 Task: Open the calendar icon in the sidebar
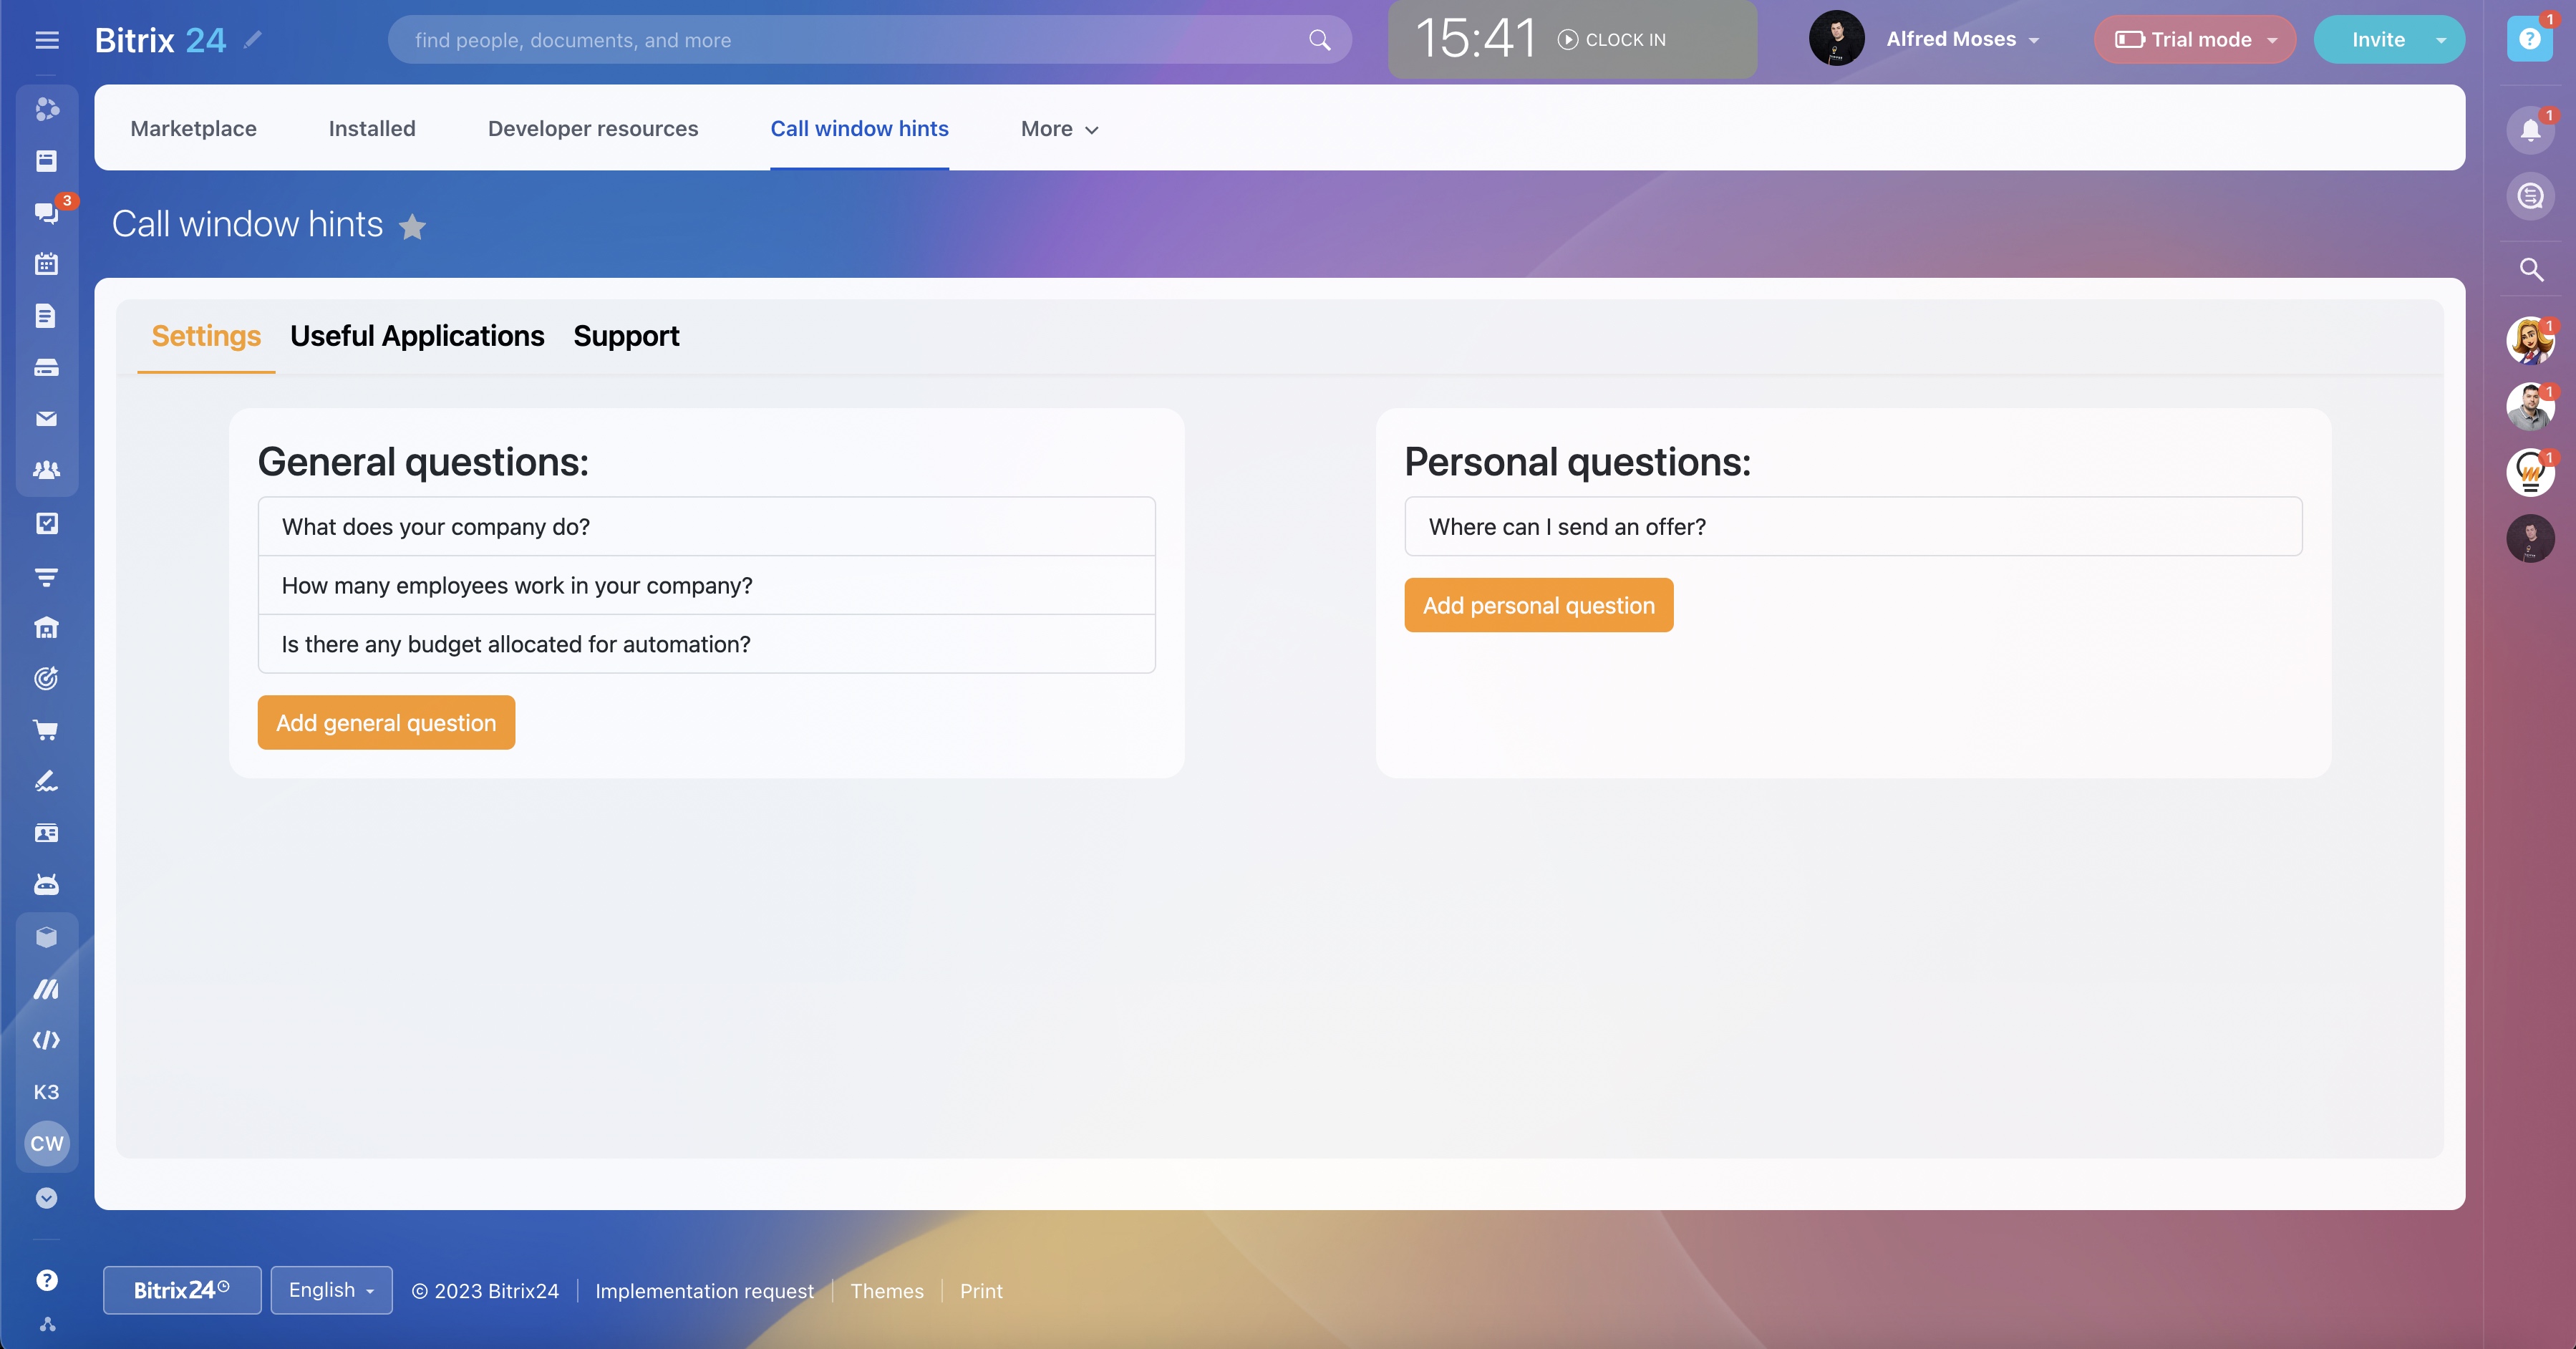click(x=46, y=264)
